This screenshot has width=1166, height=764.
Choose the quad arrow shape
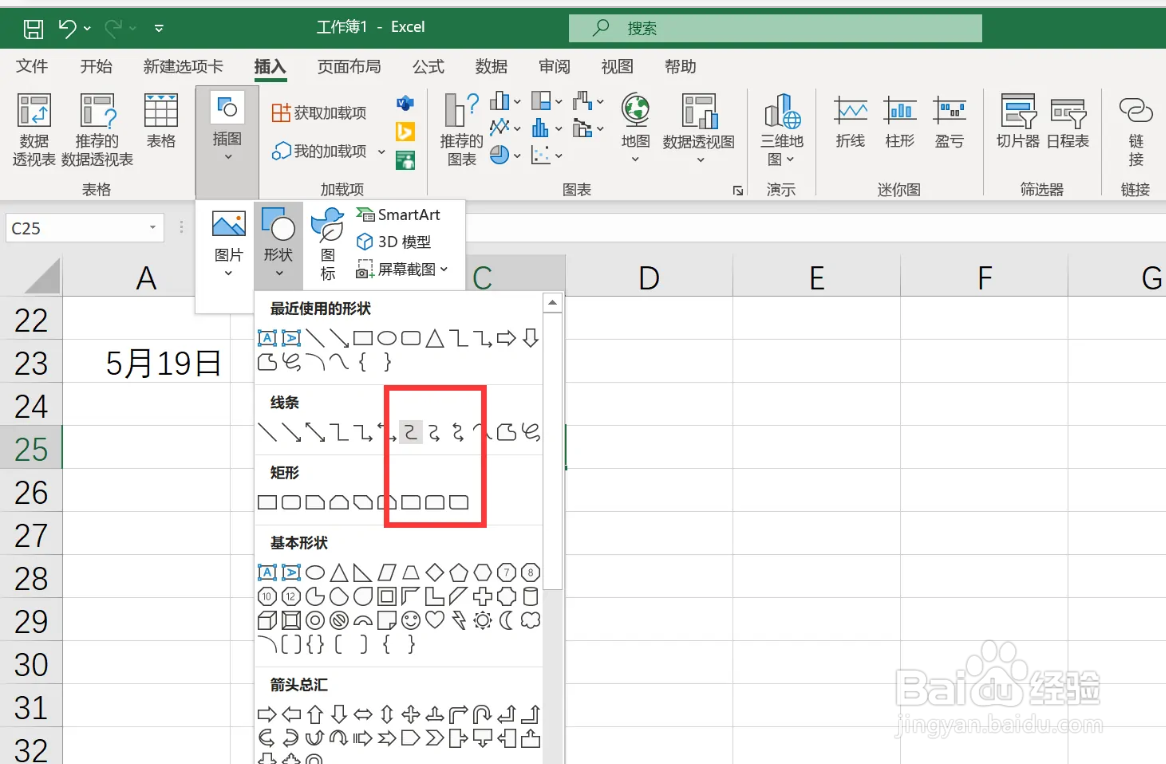coord(410,715)
